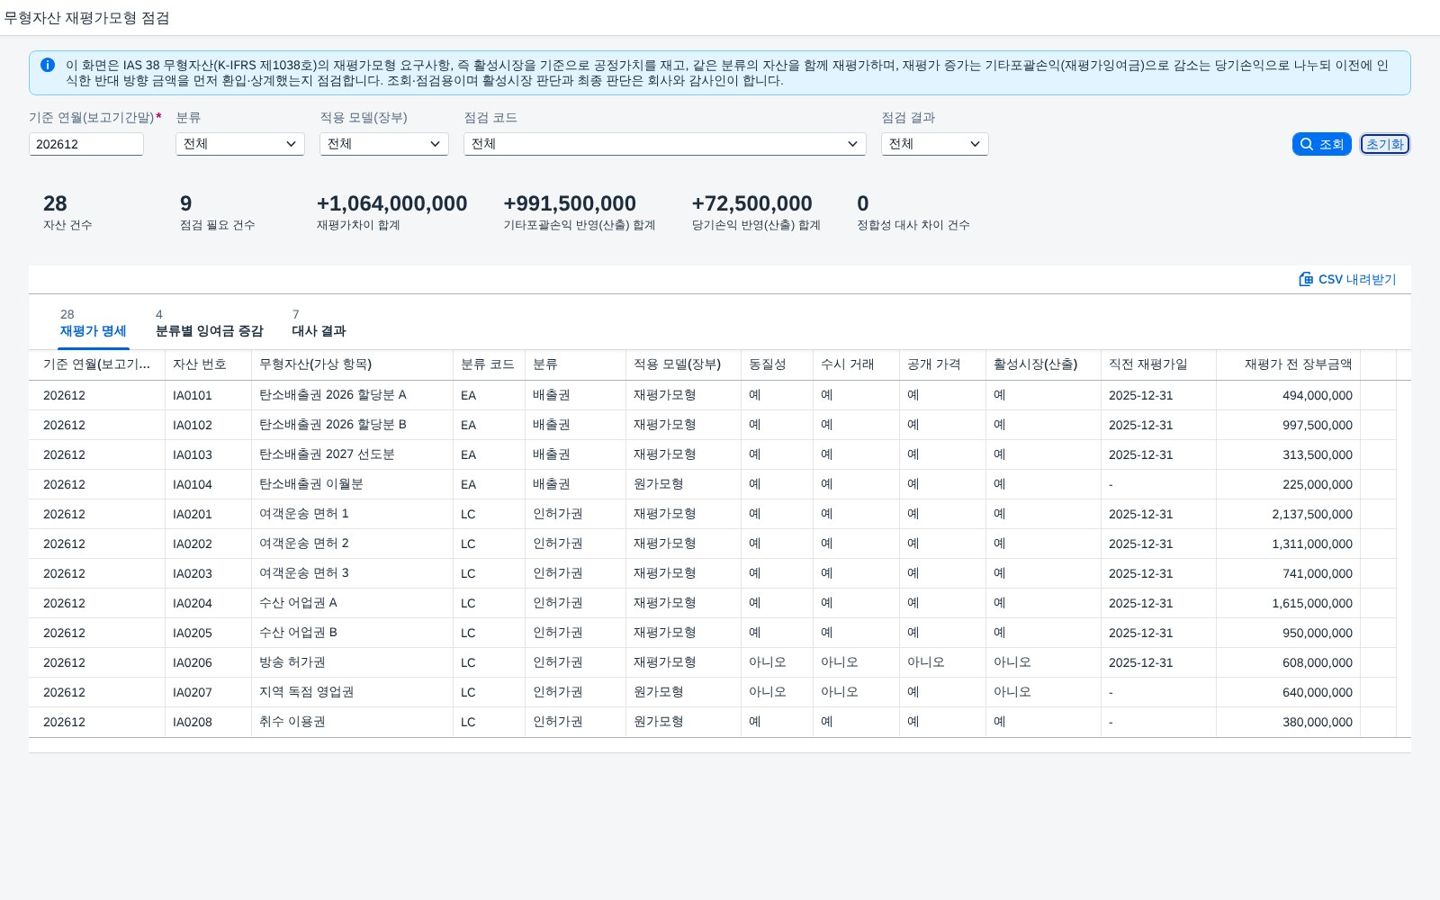
Task: Click the 재평가 전 장부금액 column header
Action: (x=1289, y=365)
